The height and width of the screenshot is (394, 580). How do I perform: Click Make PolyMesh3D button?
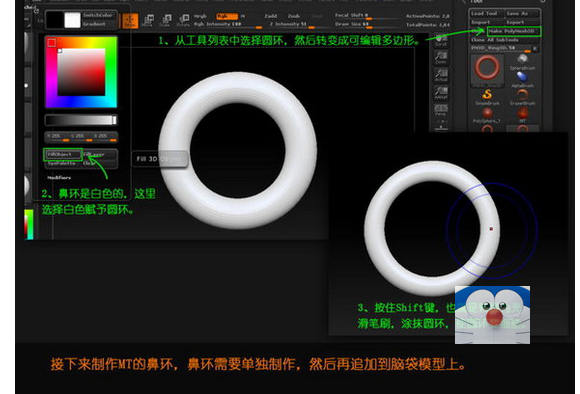(x=513, y=31)
